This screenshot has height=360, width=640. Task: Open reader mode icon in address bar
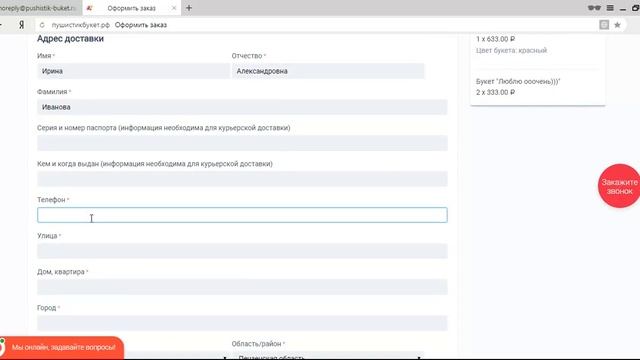coord(604,25)
